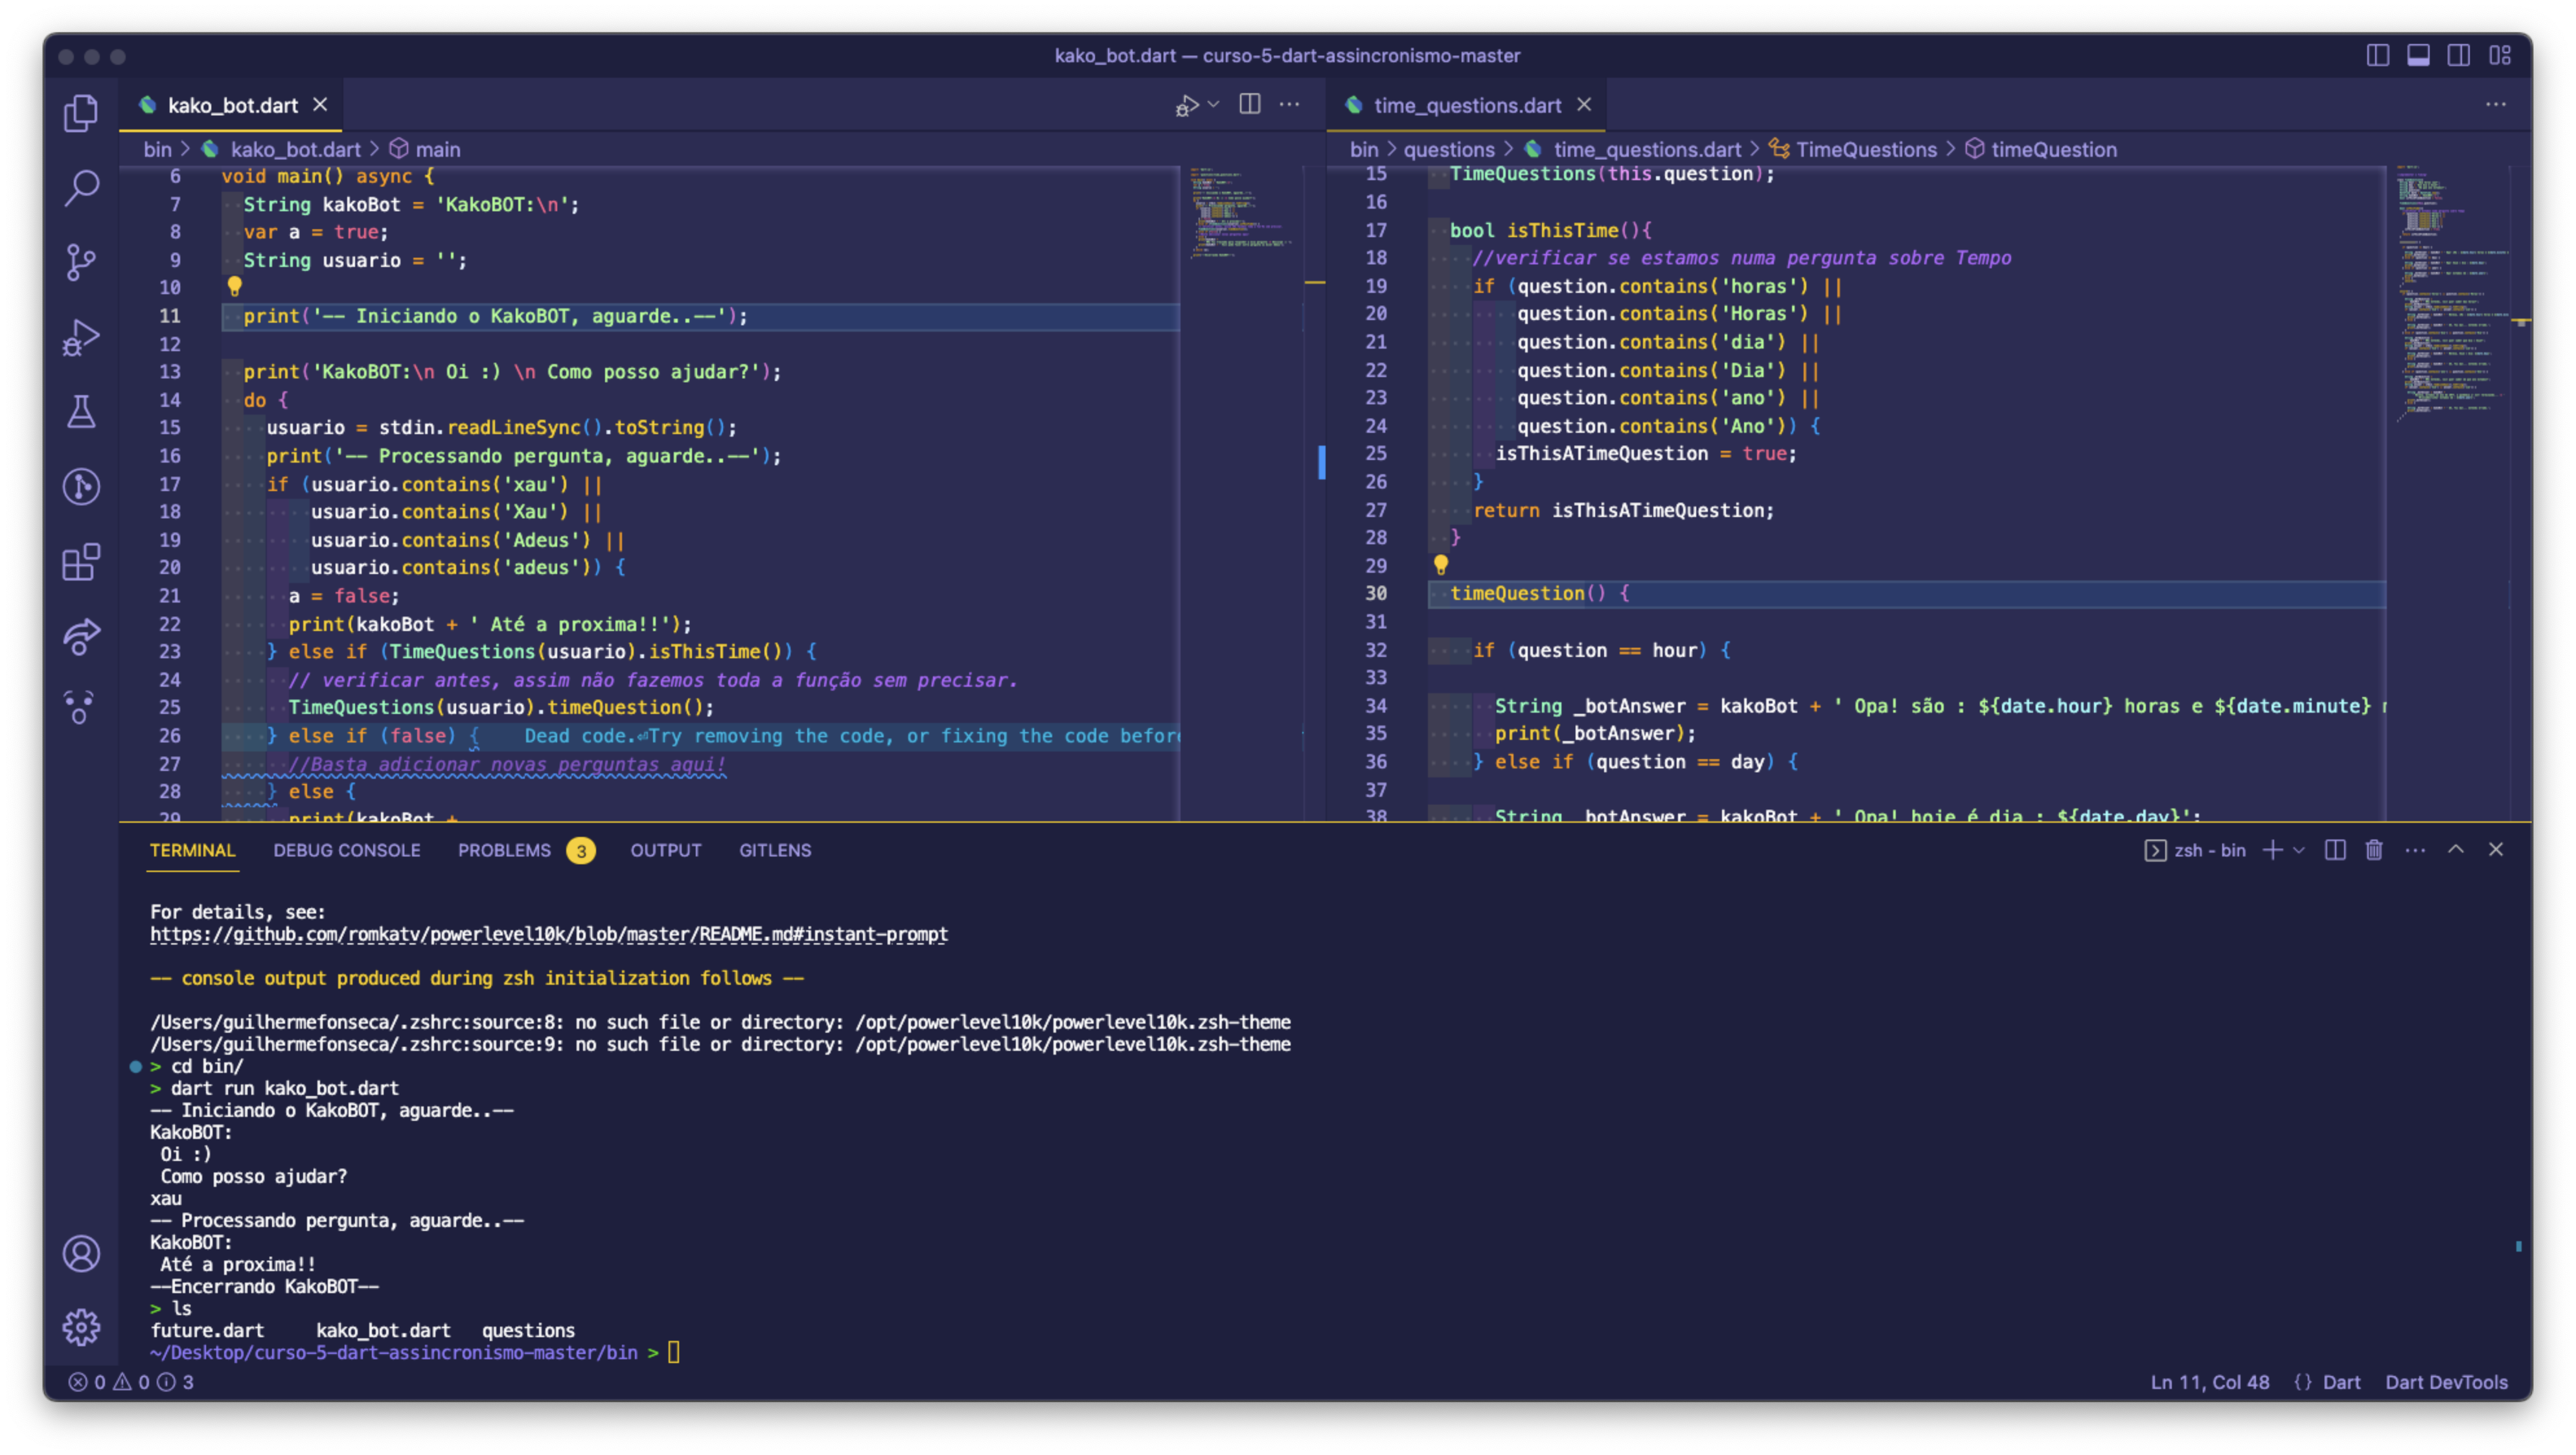Switch to the GITLENS panel tab
Screen dimensions: 2576x1455
775,850
